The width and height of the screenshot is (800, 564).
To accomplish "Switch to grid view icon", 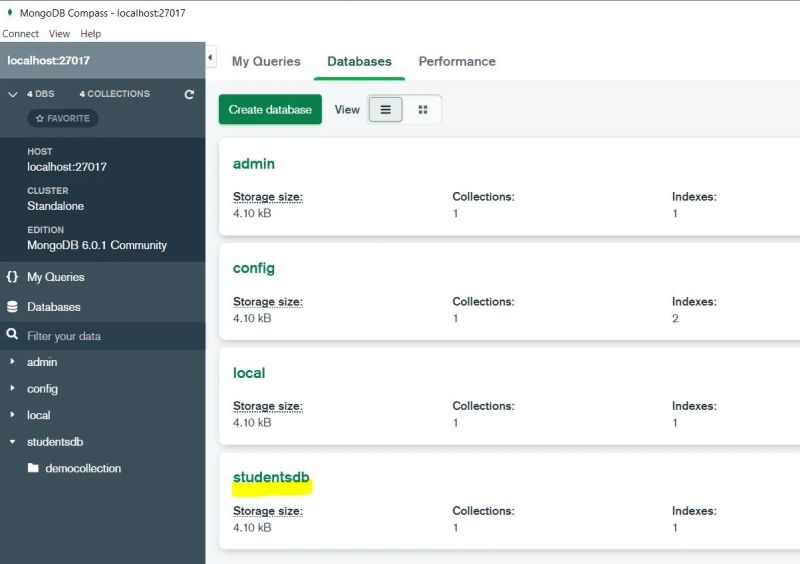I will 423,110.
